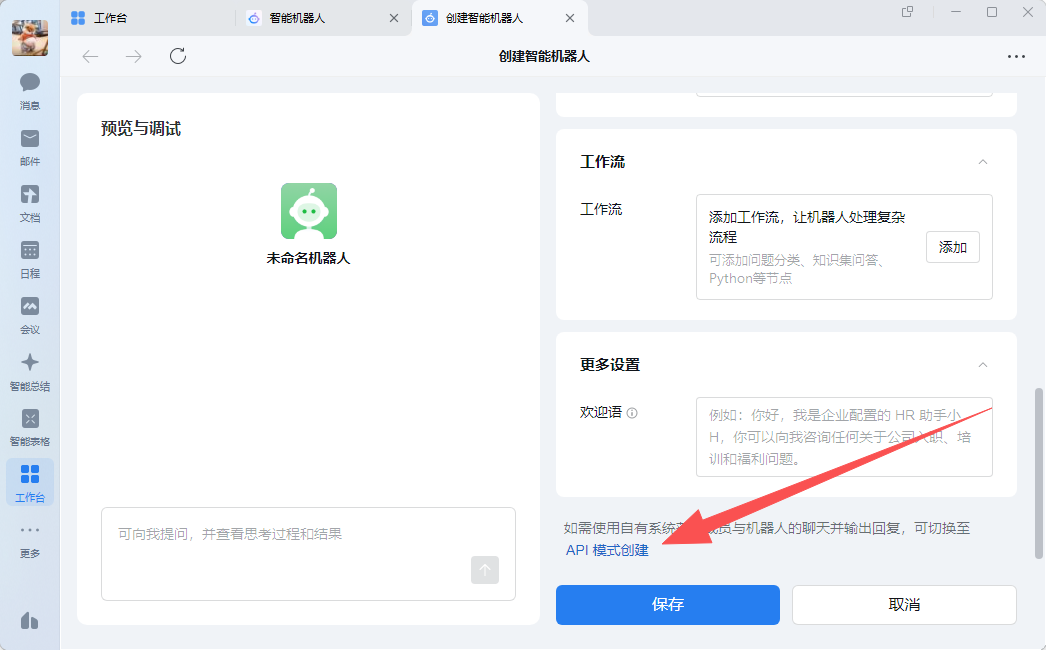Collapse the 更多设置 section chevron
Screen dimensions: 1046x650
click(x=982, y=365)
